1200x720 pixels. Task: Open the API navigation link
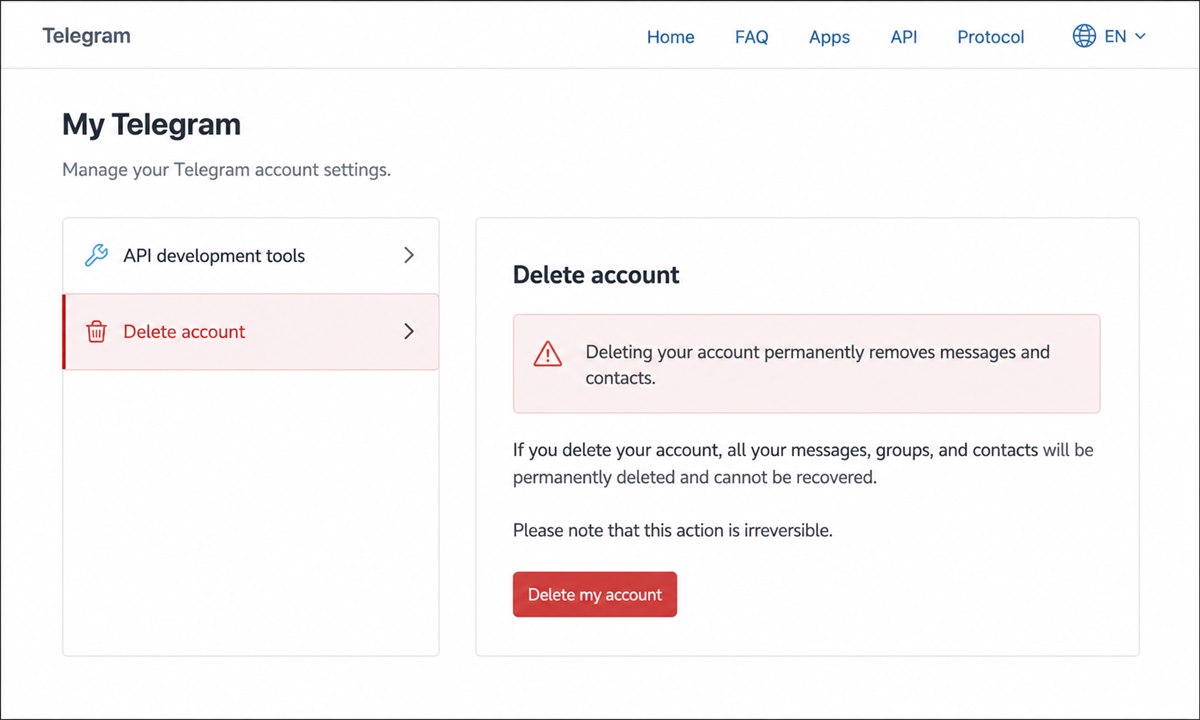coord(904,37)
